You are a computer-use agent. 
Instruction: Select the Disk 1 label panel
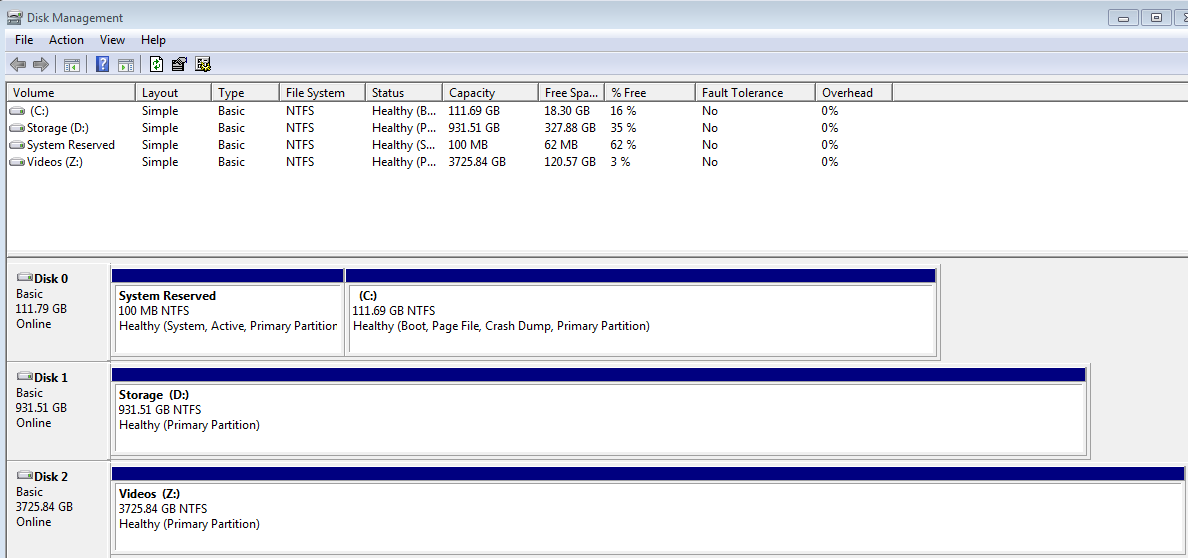58,410
